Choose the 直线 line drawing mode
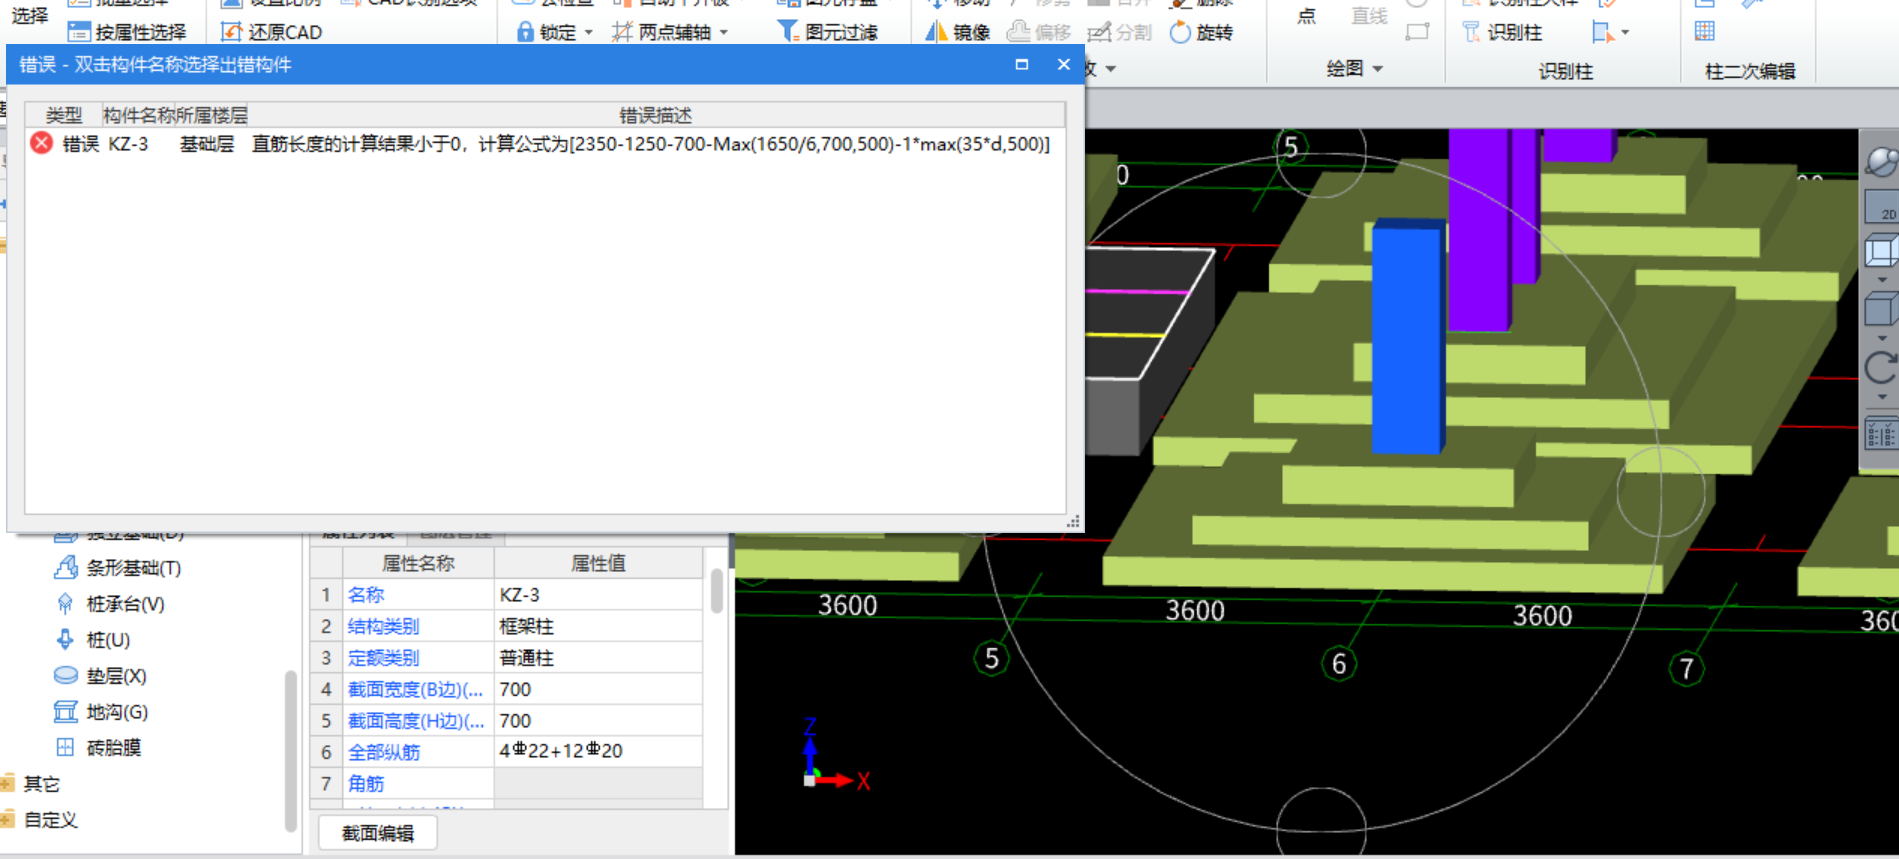This screenshot has height=859, width=1899. [1369, 16]
